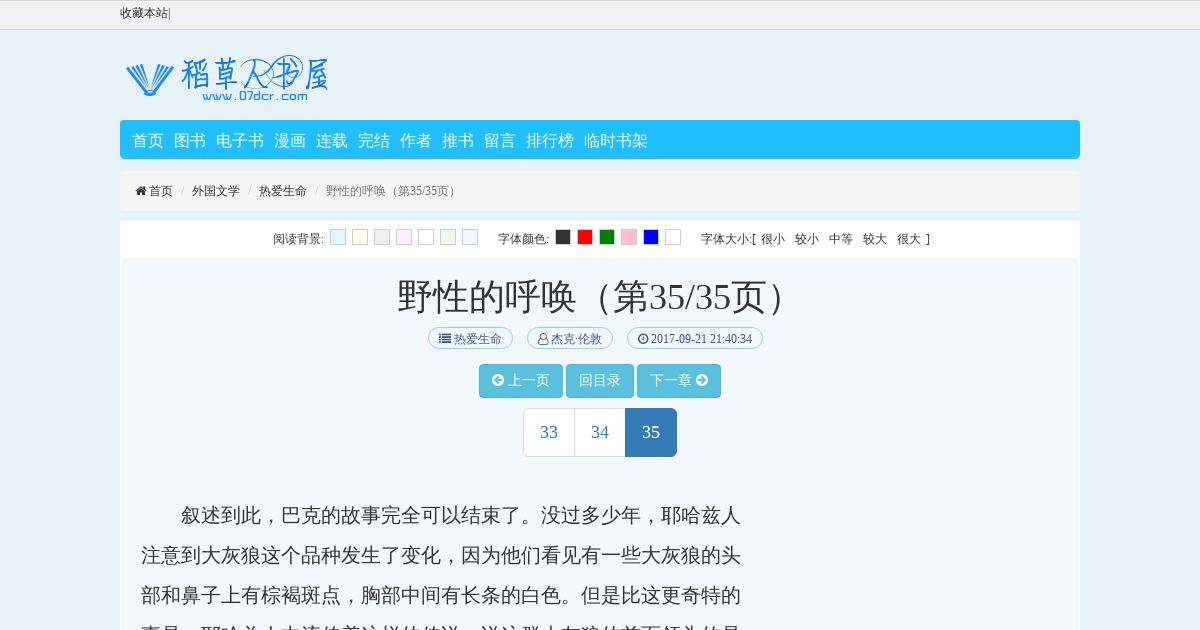Viewport: 1200px width, 630px height.
Task: Open 首页 in blue navigation bar
Action: pos(148,141)
